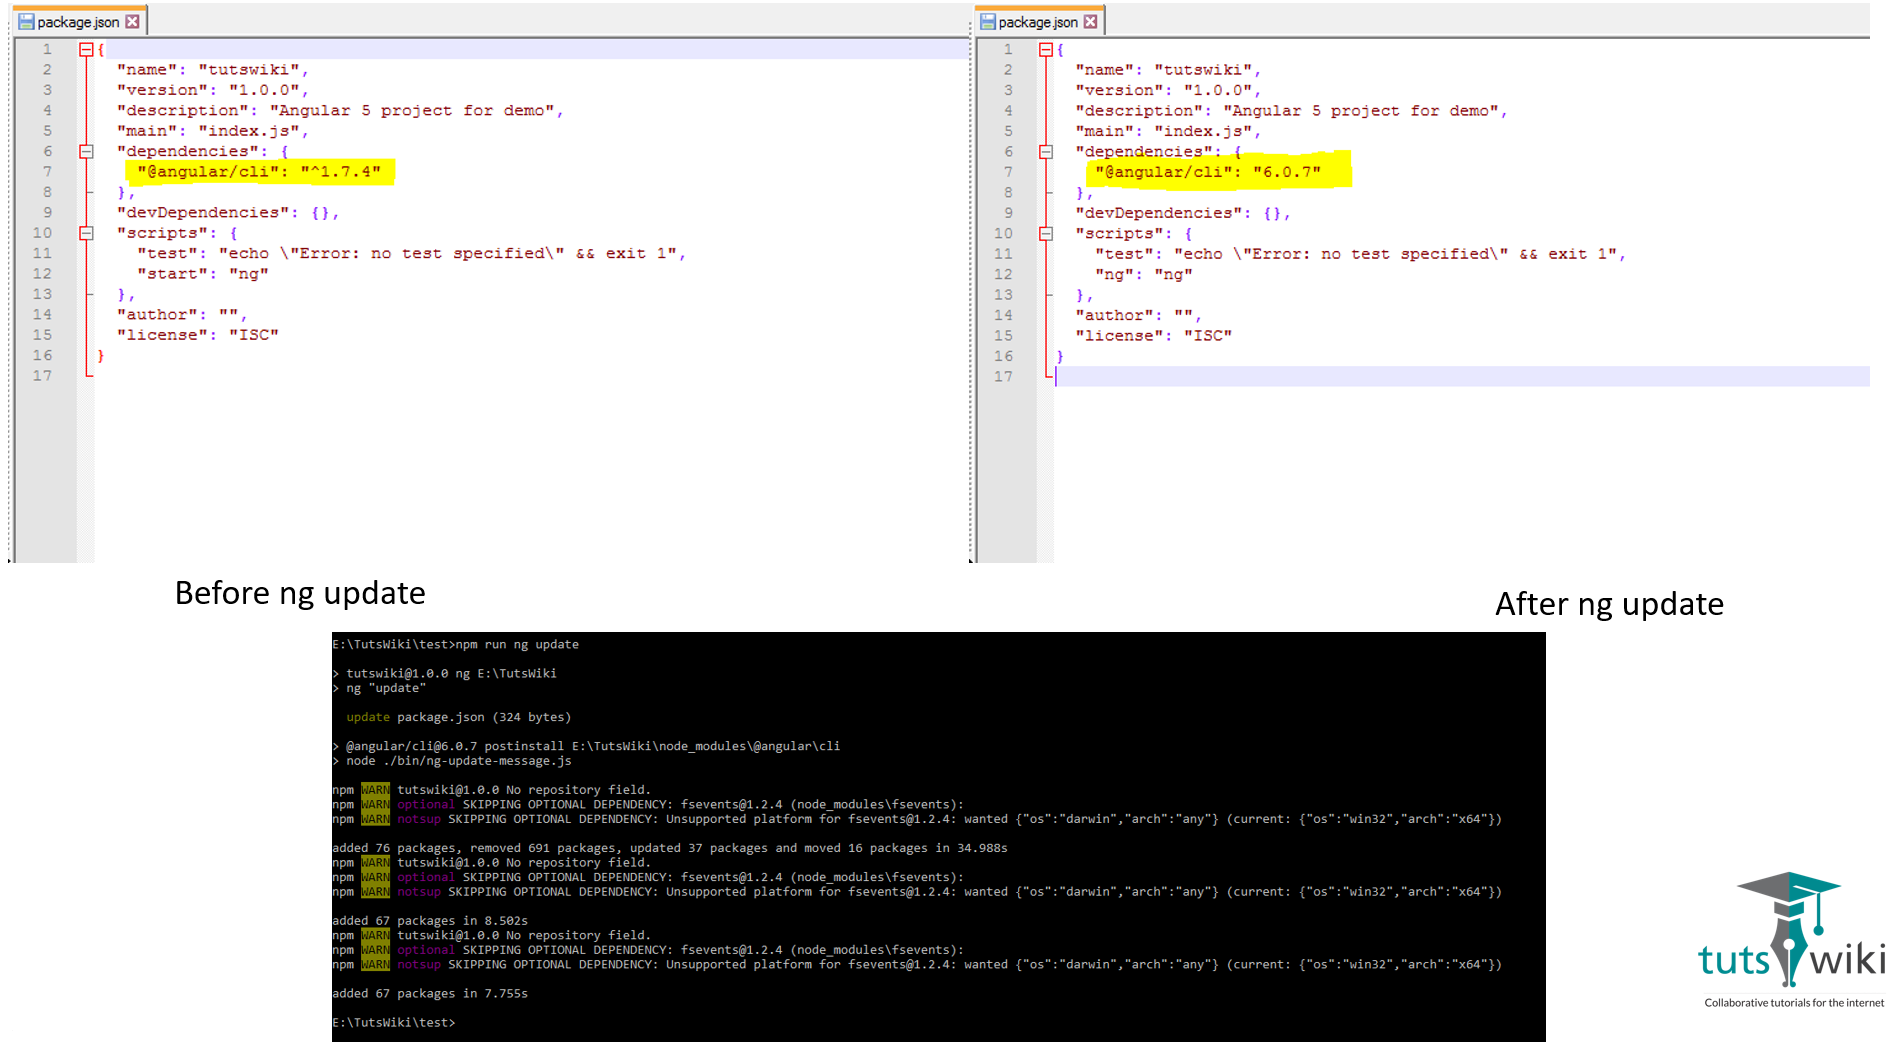Click the "start": "ng" line in left pane
The width and height of the screenshot is (1892, 1048).
click(x=203, y=274)
